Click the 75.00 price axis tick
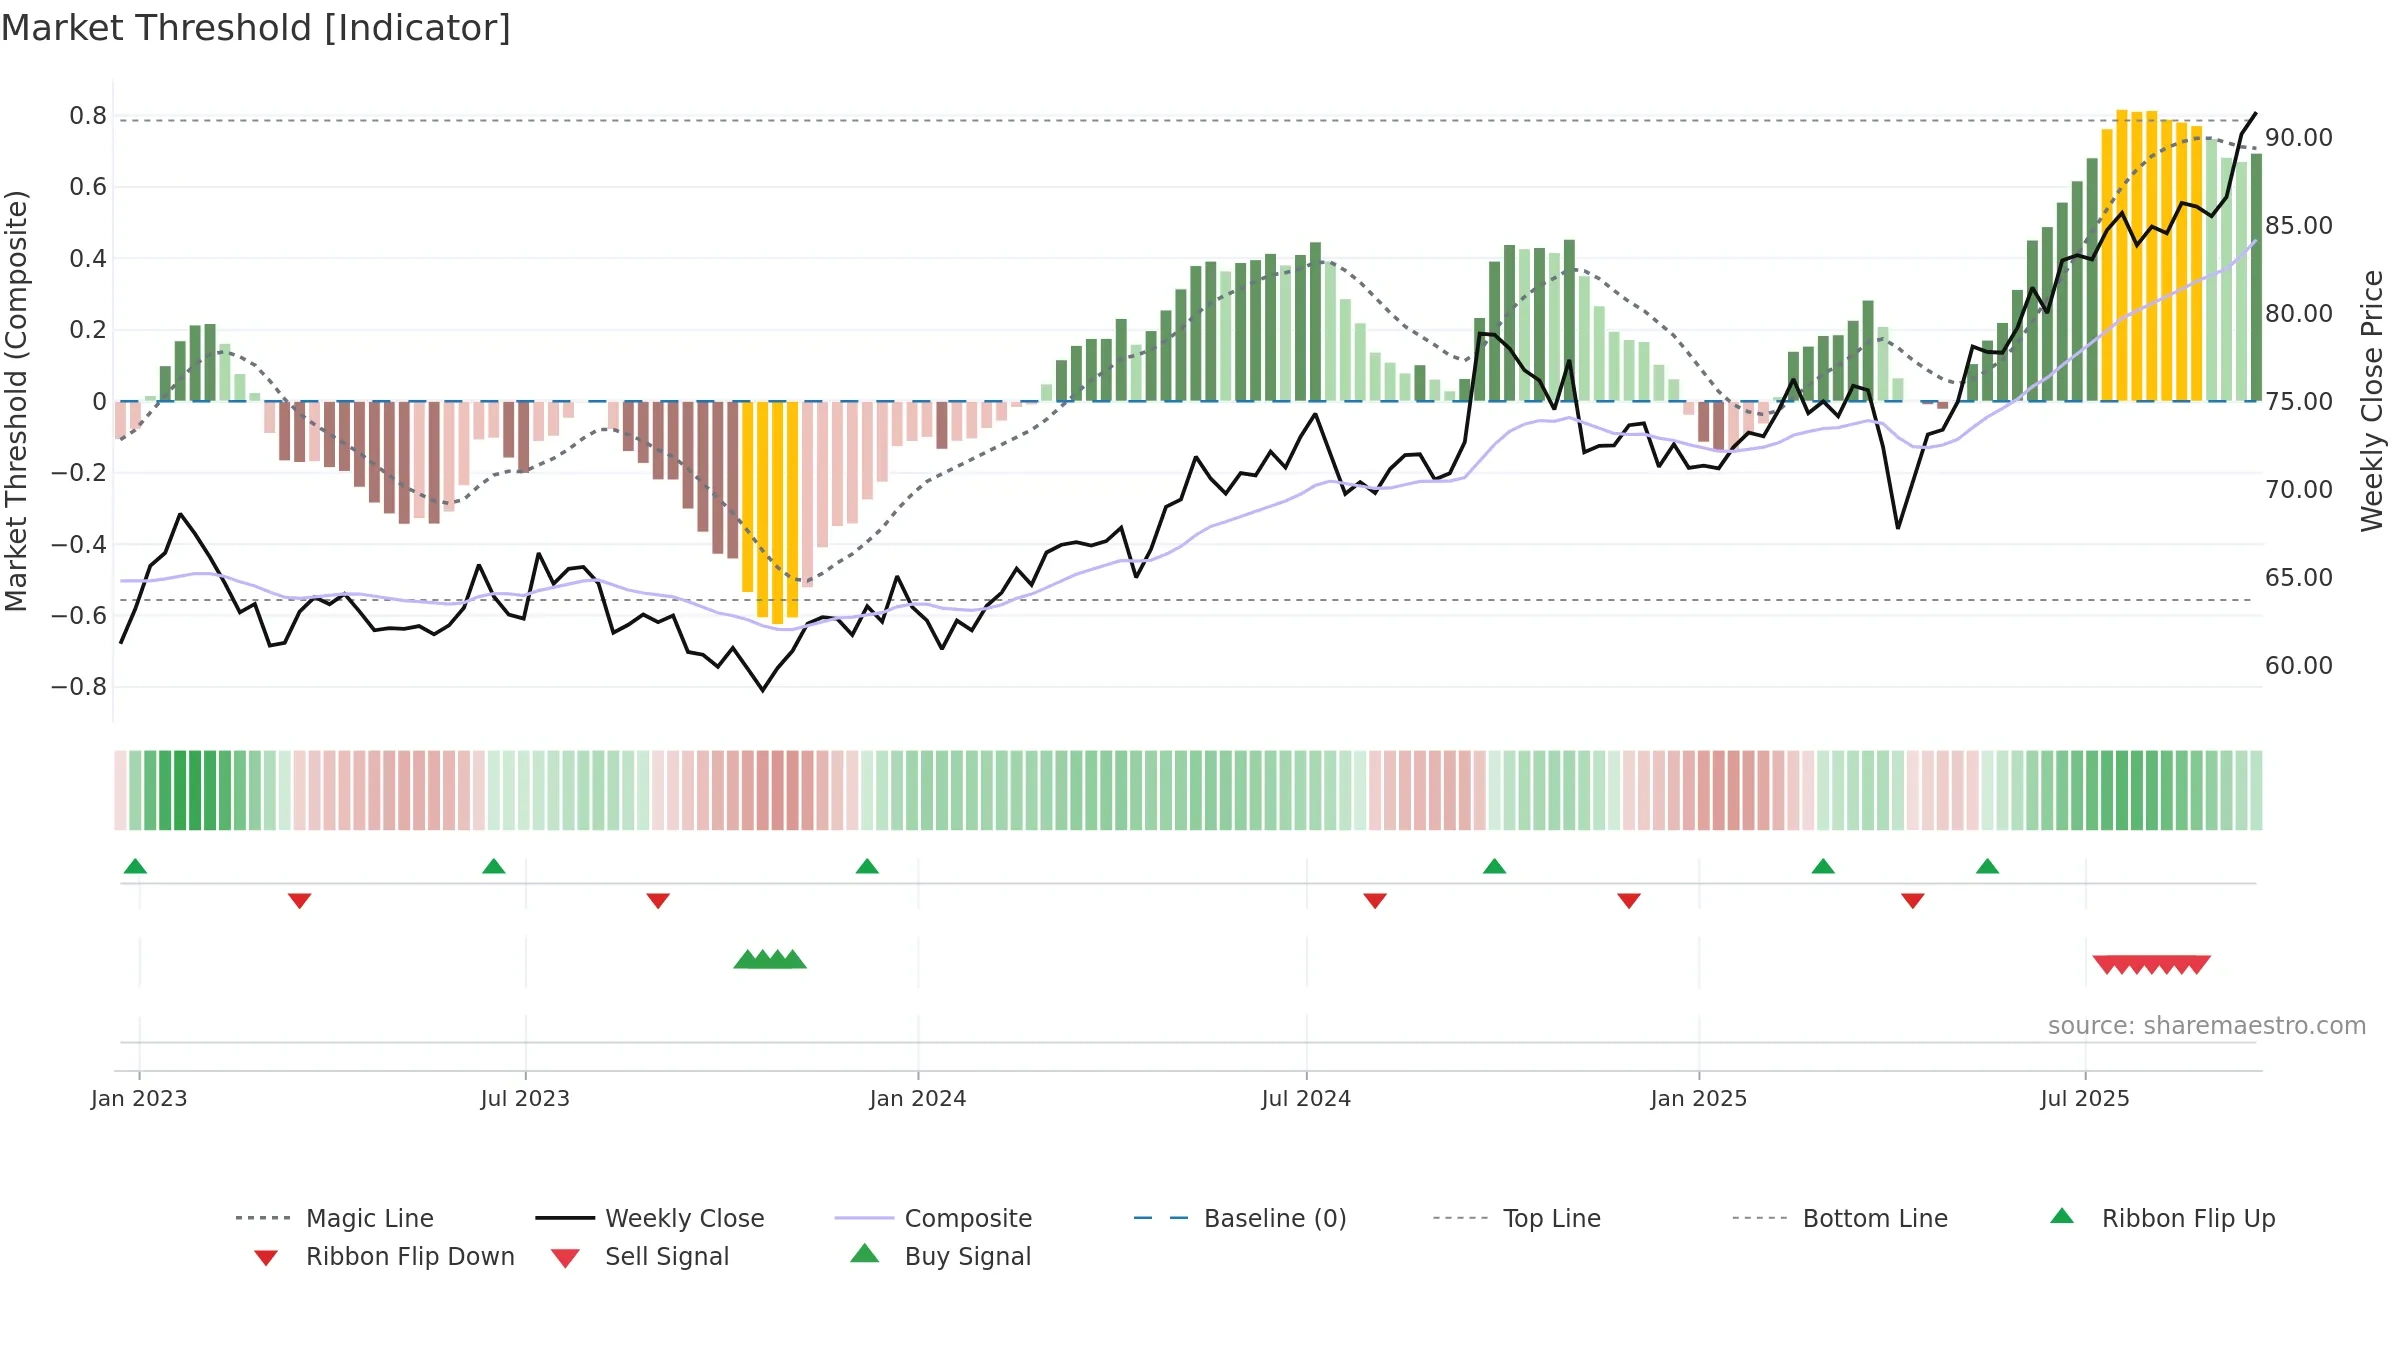 coord(2299,402)
